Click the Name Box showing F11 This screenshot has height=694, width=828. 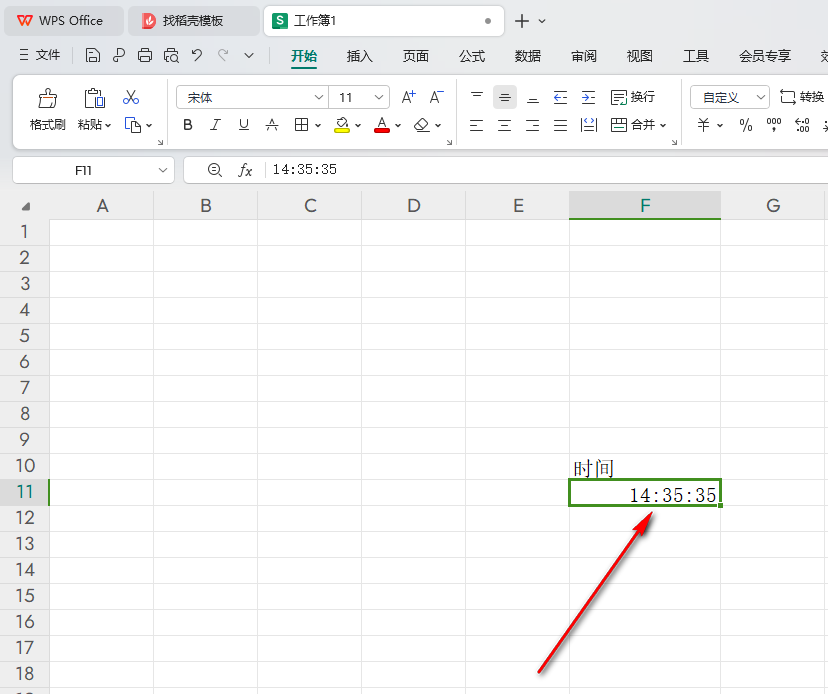pos(84,170)
